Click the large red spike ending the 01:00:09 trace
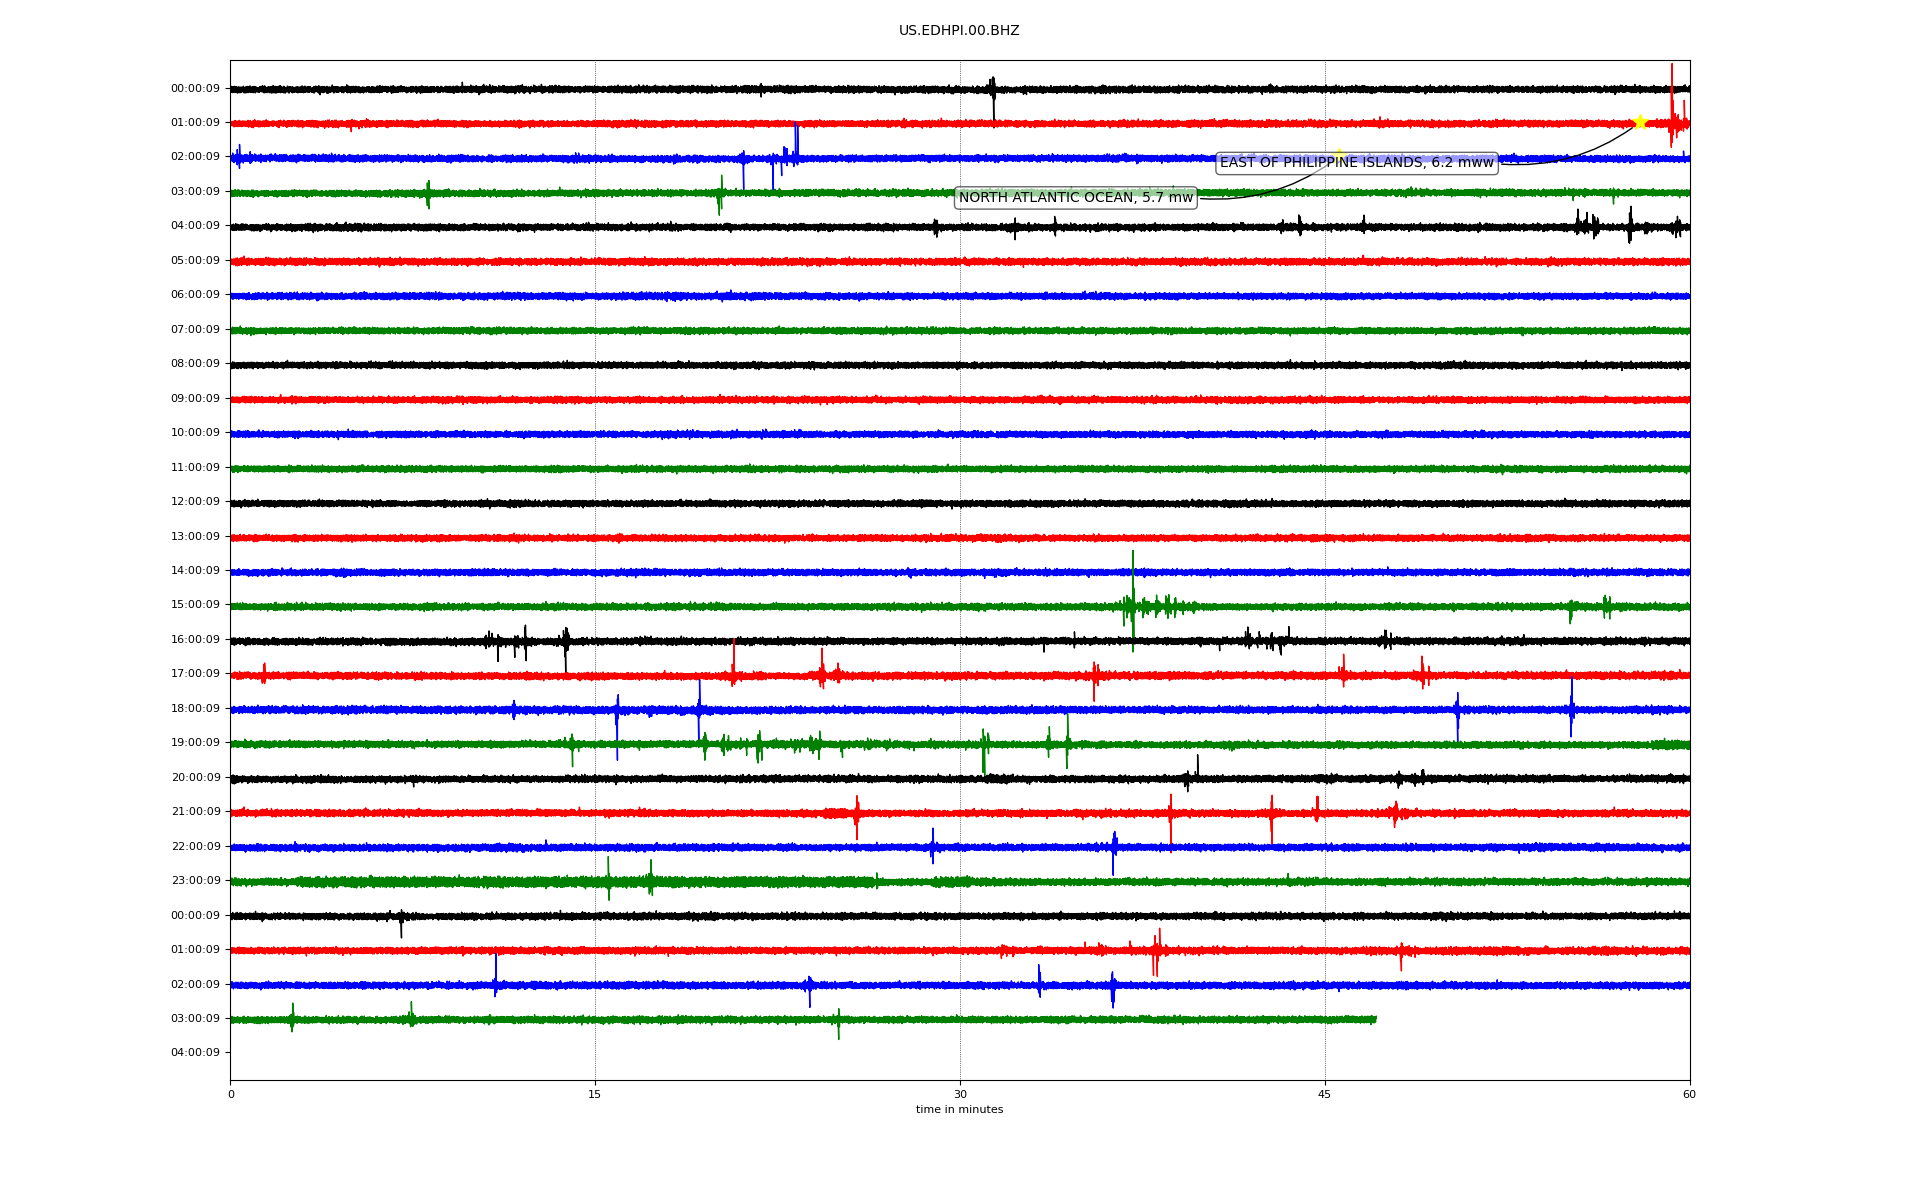This screenshot has width=1920, height=1200. point(1671,105)
